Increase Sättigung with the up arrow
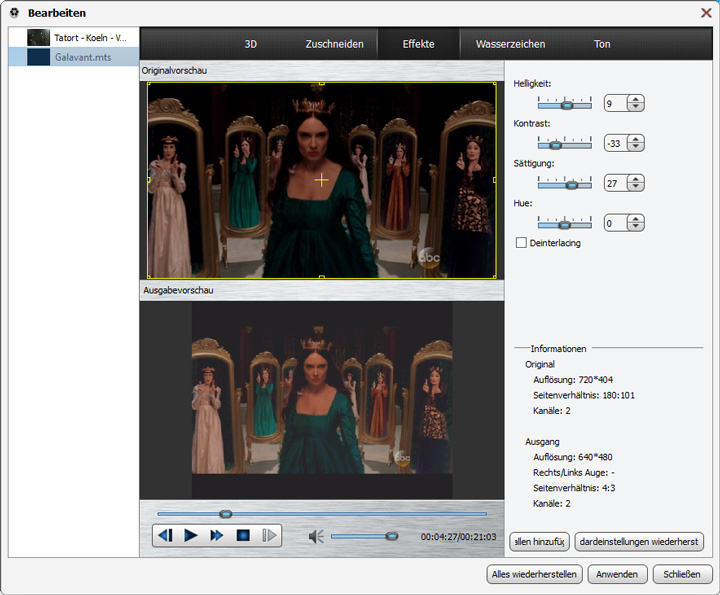720x595 pixels. coord(636,179)
